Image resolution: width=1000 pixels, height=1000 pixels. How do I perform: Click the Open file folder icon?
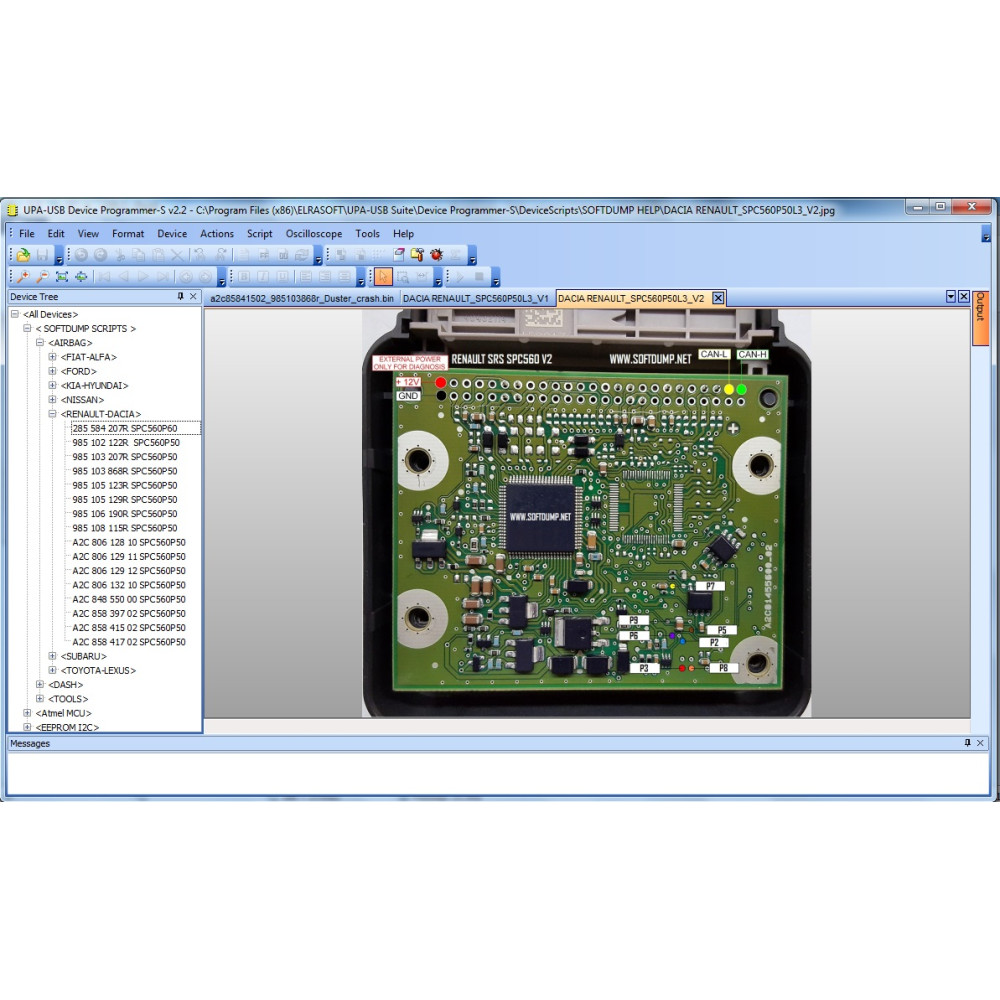24,255
